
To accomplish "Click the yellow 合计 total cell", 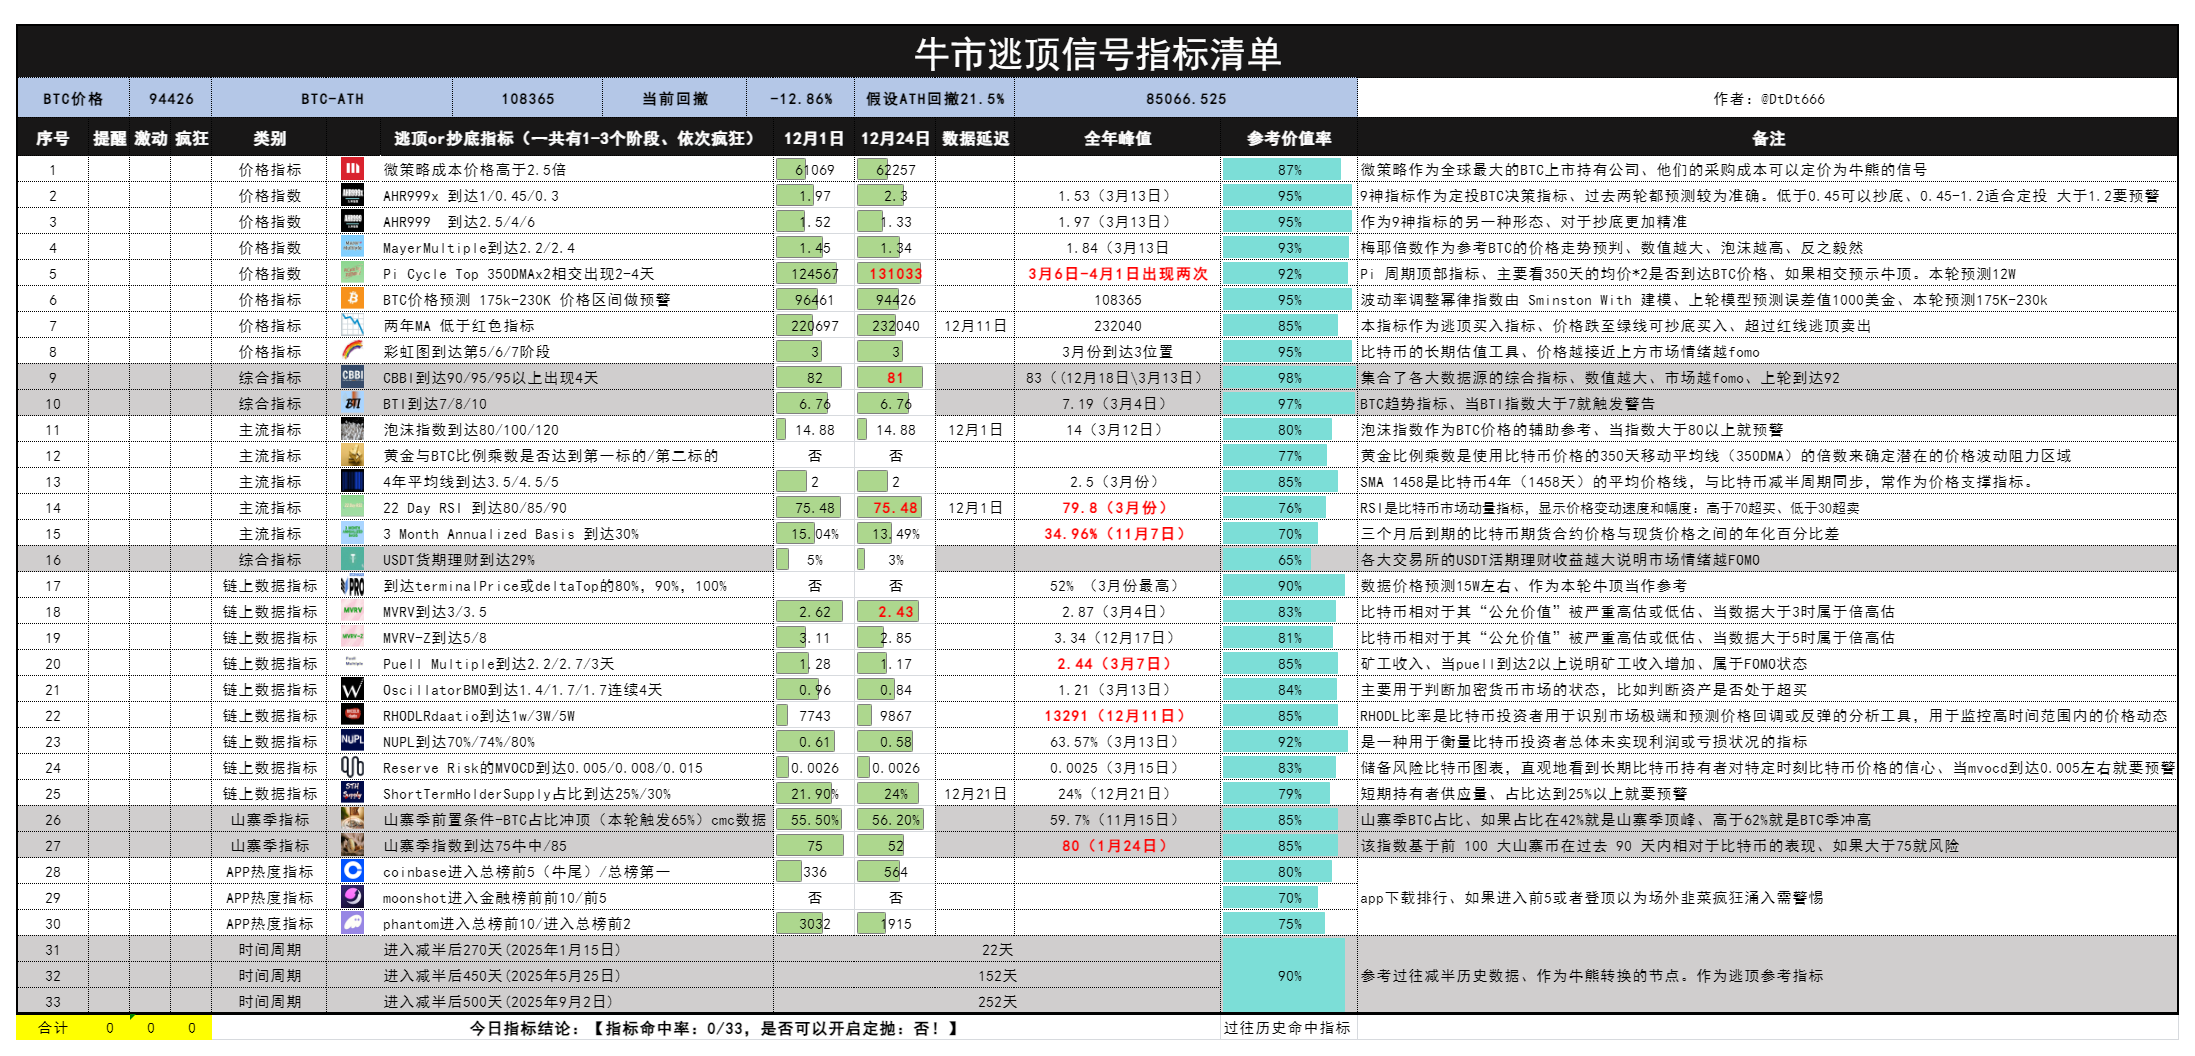I will tap(51, 1027).
